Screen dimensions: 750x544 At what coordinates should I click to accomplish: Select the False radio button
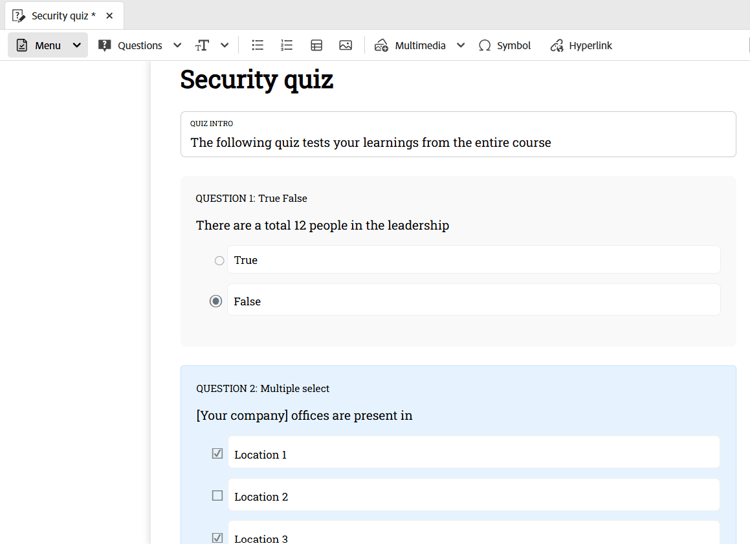[x=216, y=301]
